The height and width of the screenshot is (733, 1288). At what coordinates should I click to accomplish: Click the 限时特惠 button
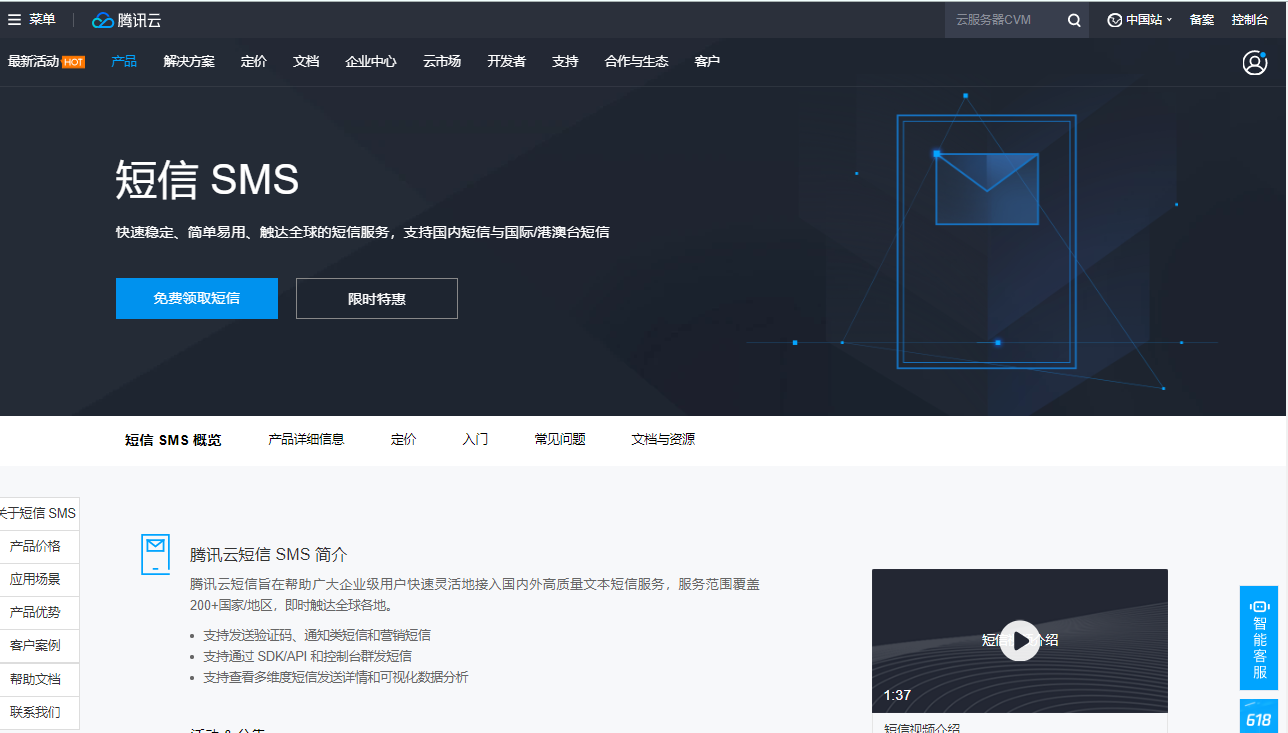pyautogui.click(x=376, y=299)
